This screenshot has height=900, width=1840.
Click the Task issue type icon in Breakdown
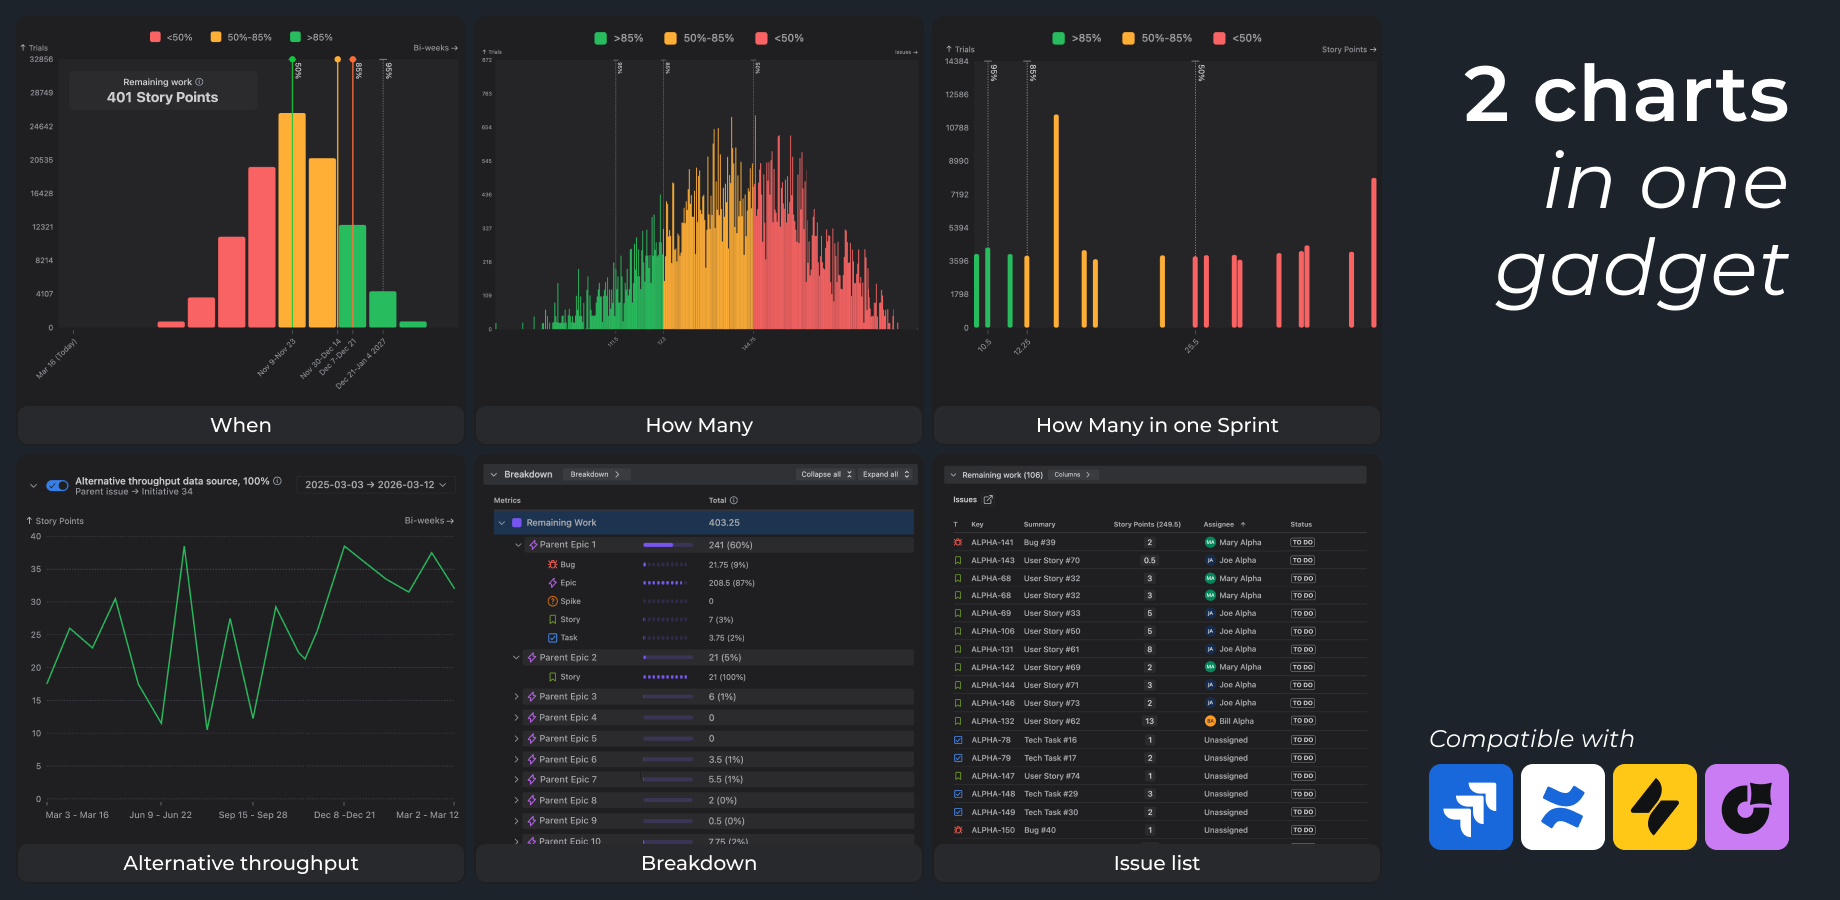pyautogui.click(x=552, y=637)
